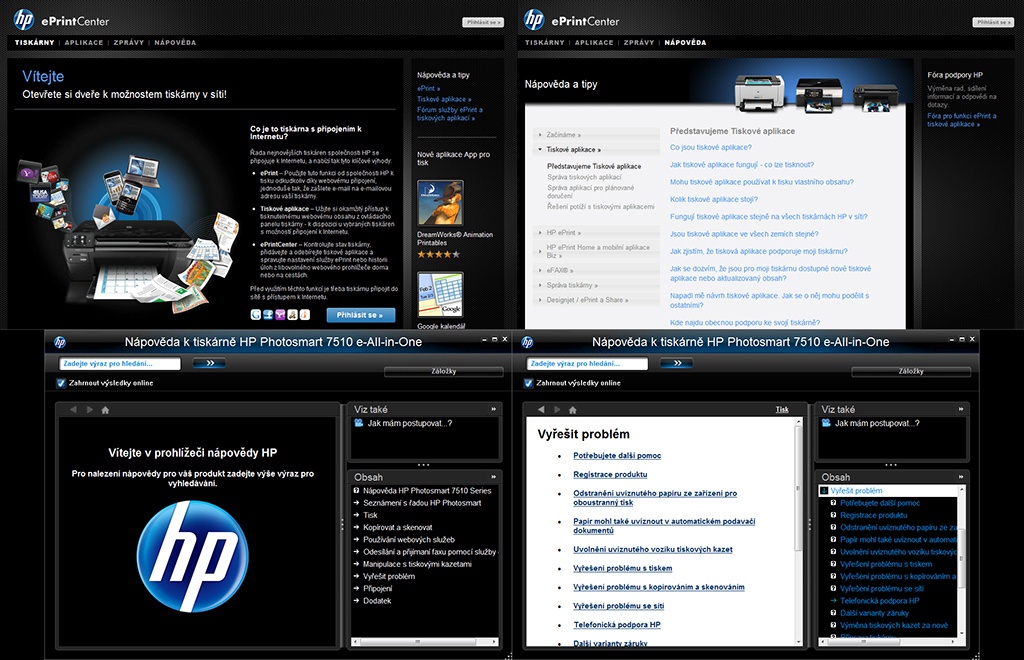The height and width of the screenshot is (660, 1024).
Task: Select 'Kopírovat a skenovat' in bottom-left Obsah list
Action: 398,527
